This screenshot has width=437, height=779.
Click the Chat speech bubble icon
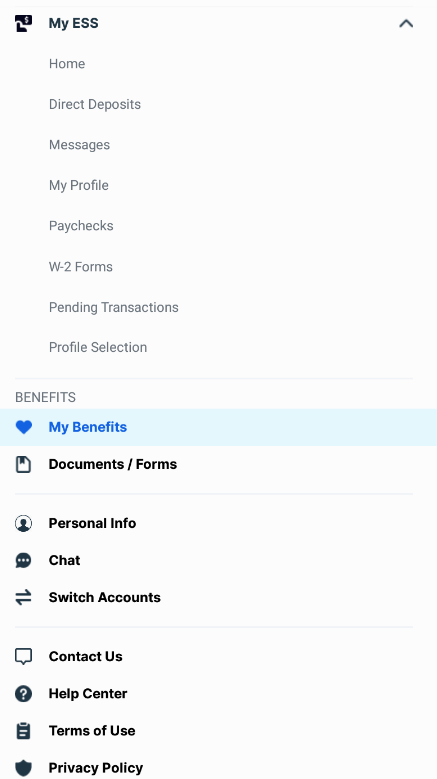[23, 560]
